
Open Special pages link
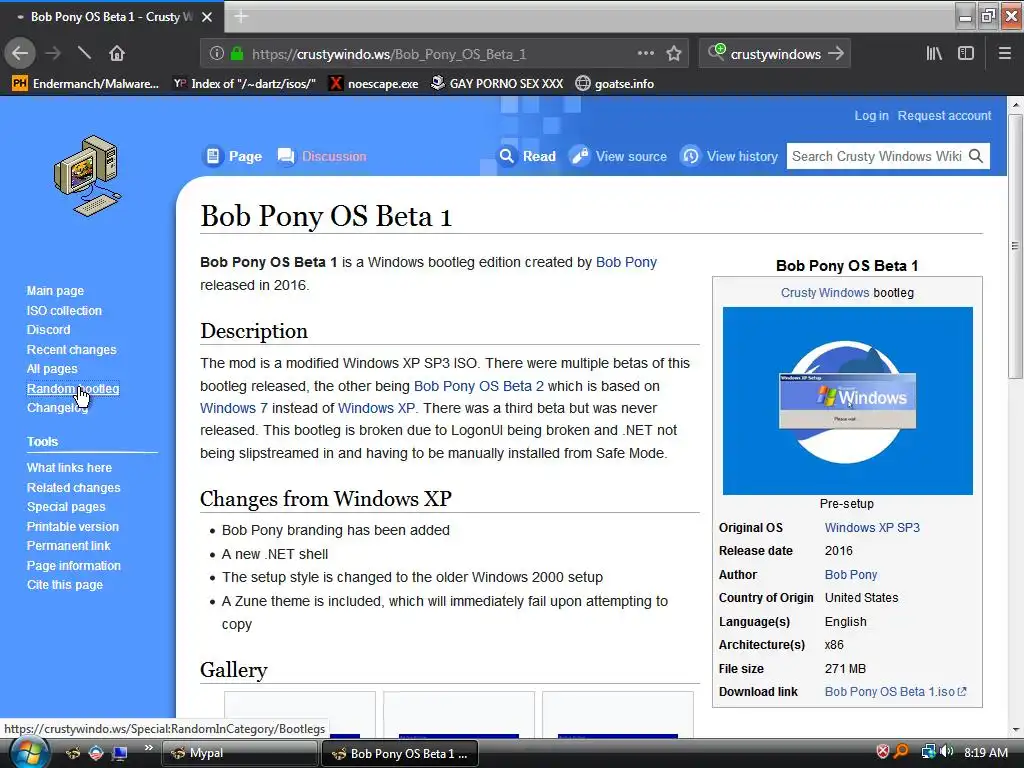(66, 507)
